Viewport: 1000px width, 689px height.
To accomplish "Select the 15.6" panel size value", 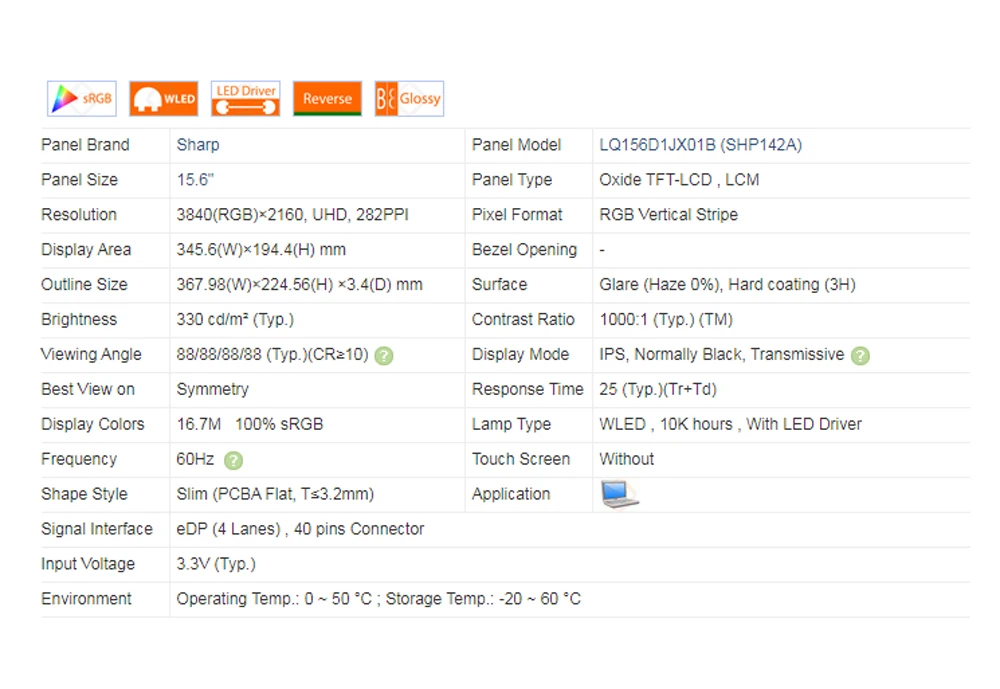I will tap(195, 180).
